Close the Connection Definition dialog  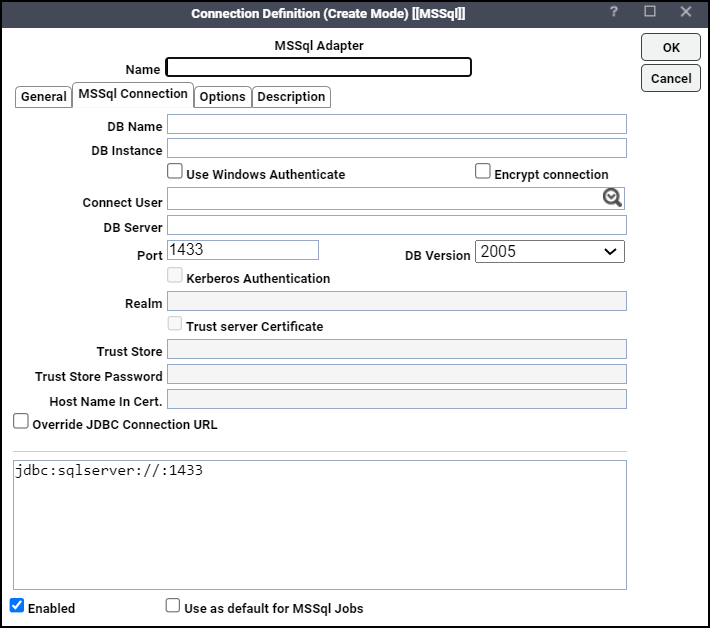coord(686,11)
